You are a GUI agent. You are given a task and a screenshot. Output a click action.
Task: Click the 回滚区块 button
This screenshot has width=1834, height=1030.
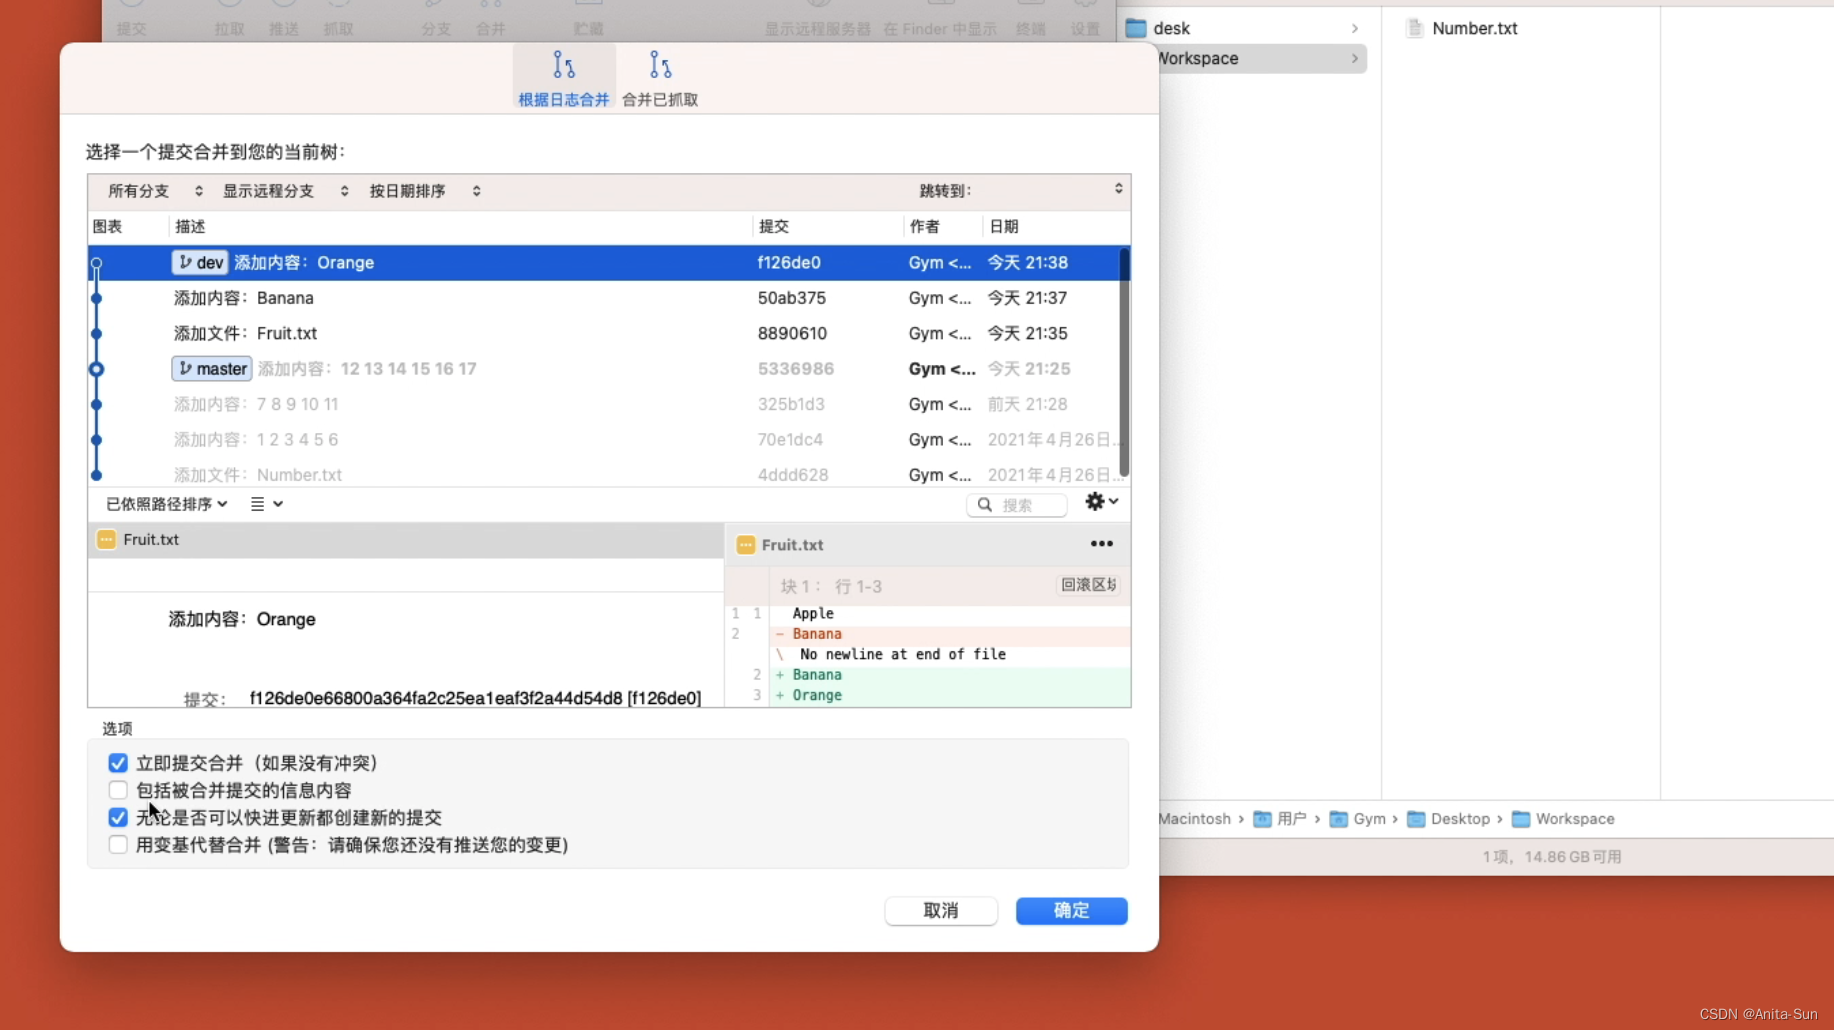pyautogui.click(x=1089, y=585)
